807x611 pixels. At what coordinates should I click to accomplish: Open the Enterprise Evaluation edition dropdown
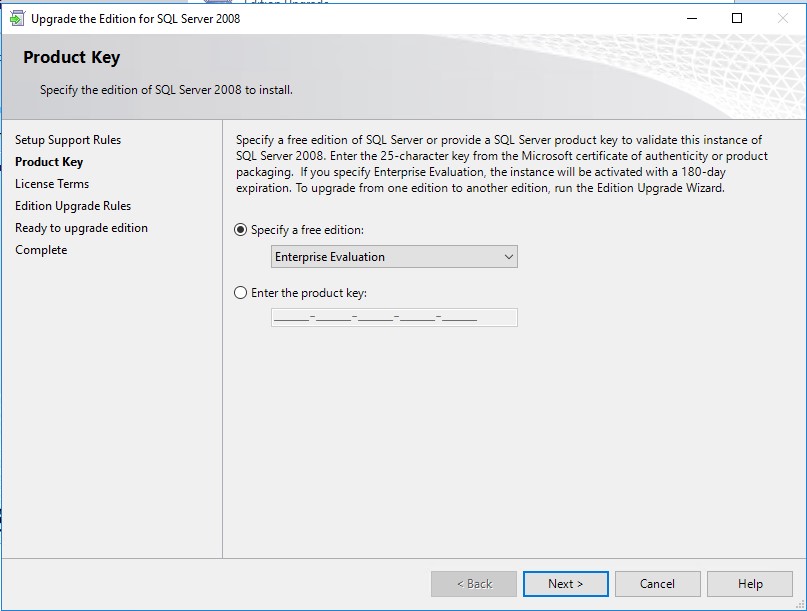pyautogui.click(x=394, y=257)
